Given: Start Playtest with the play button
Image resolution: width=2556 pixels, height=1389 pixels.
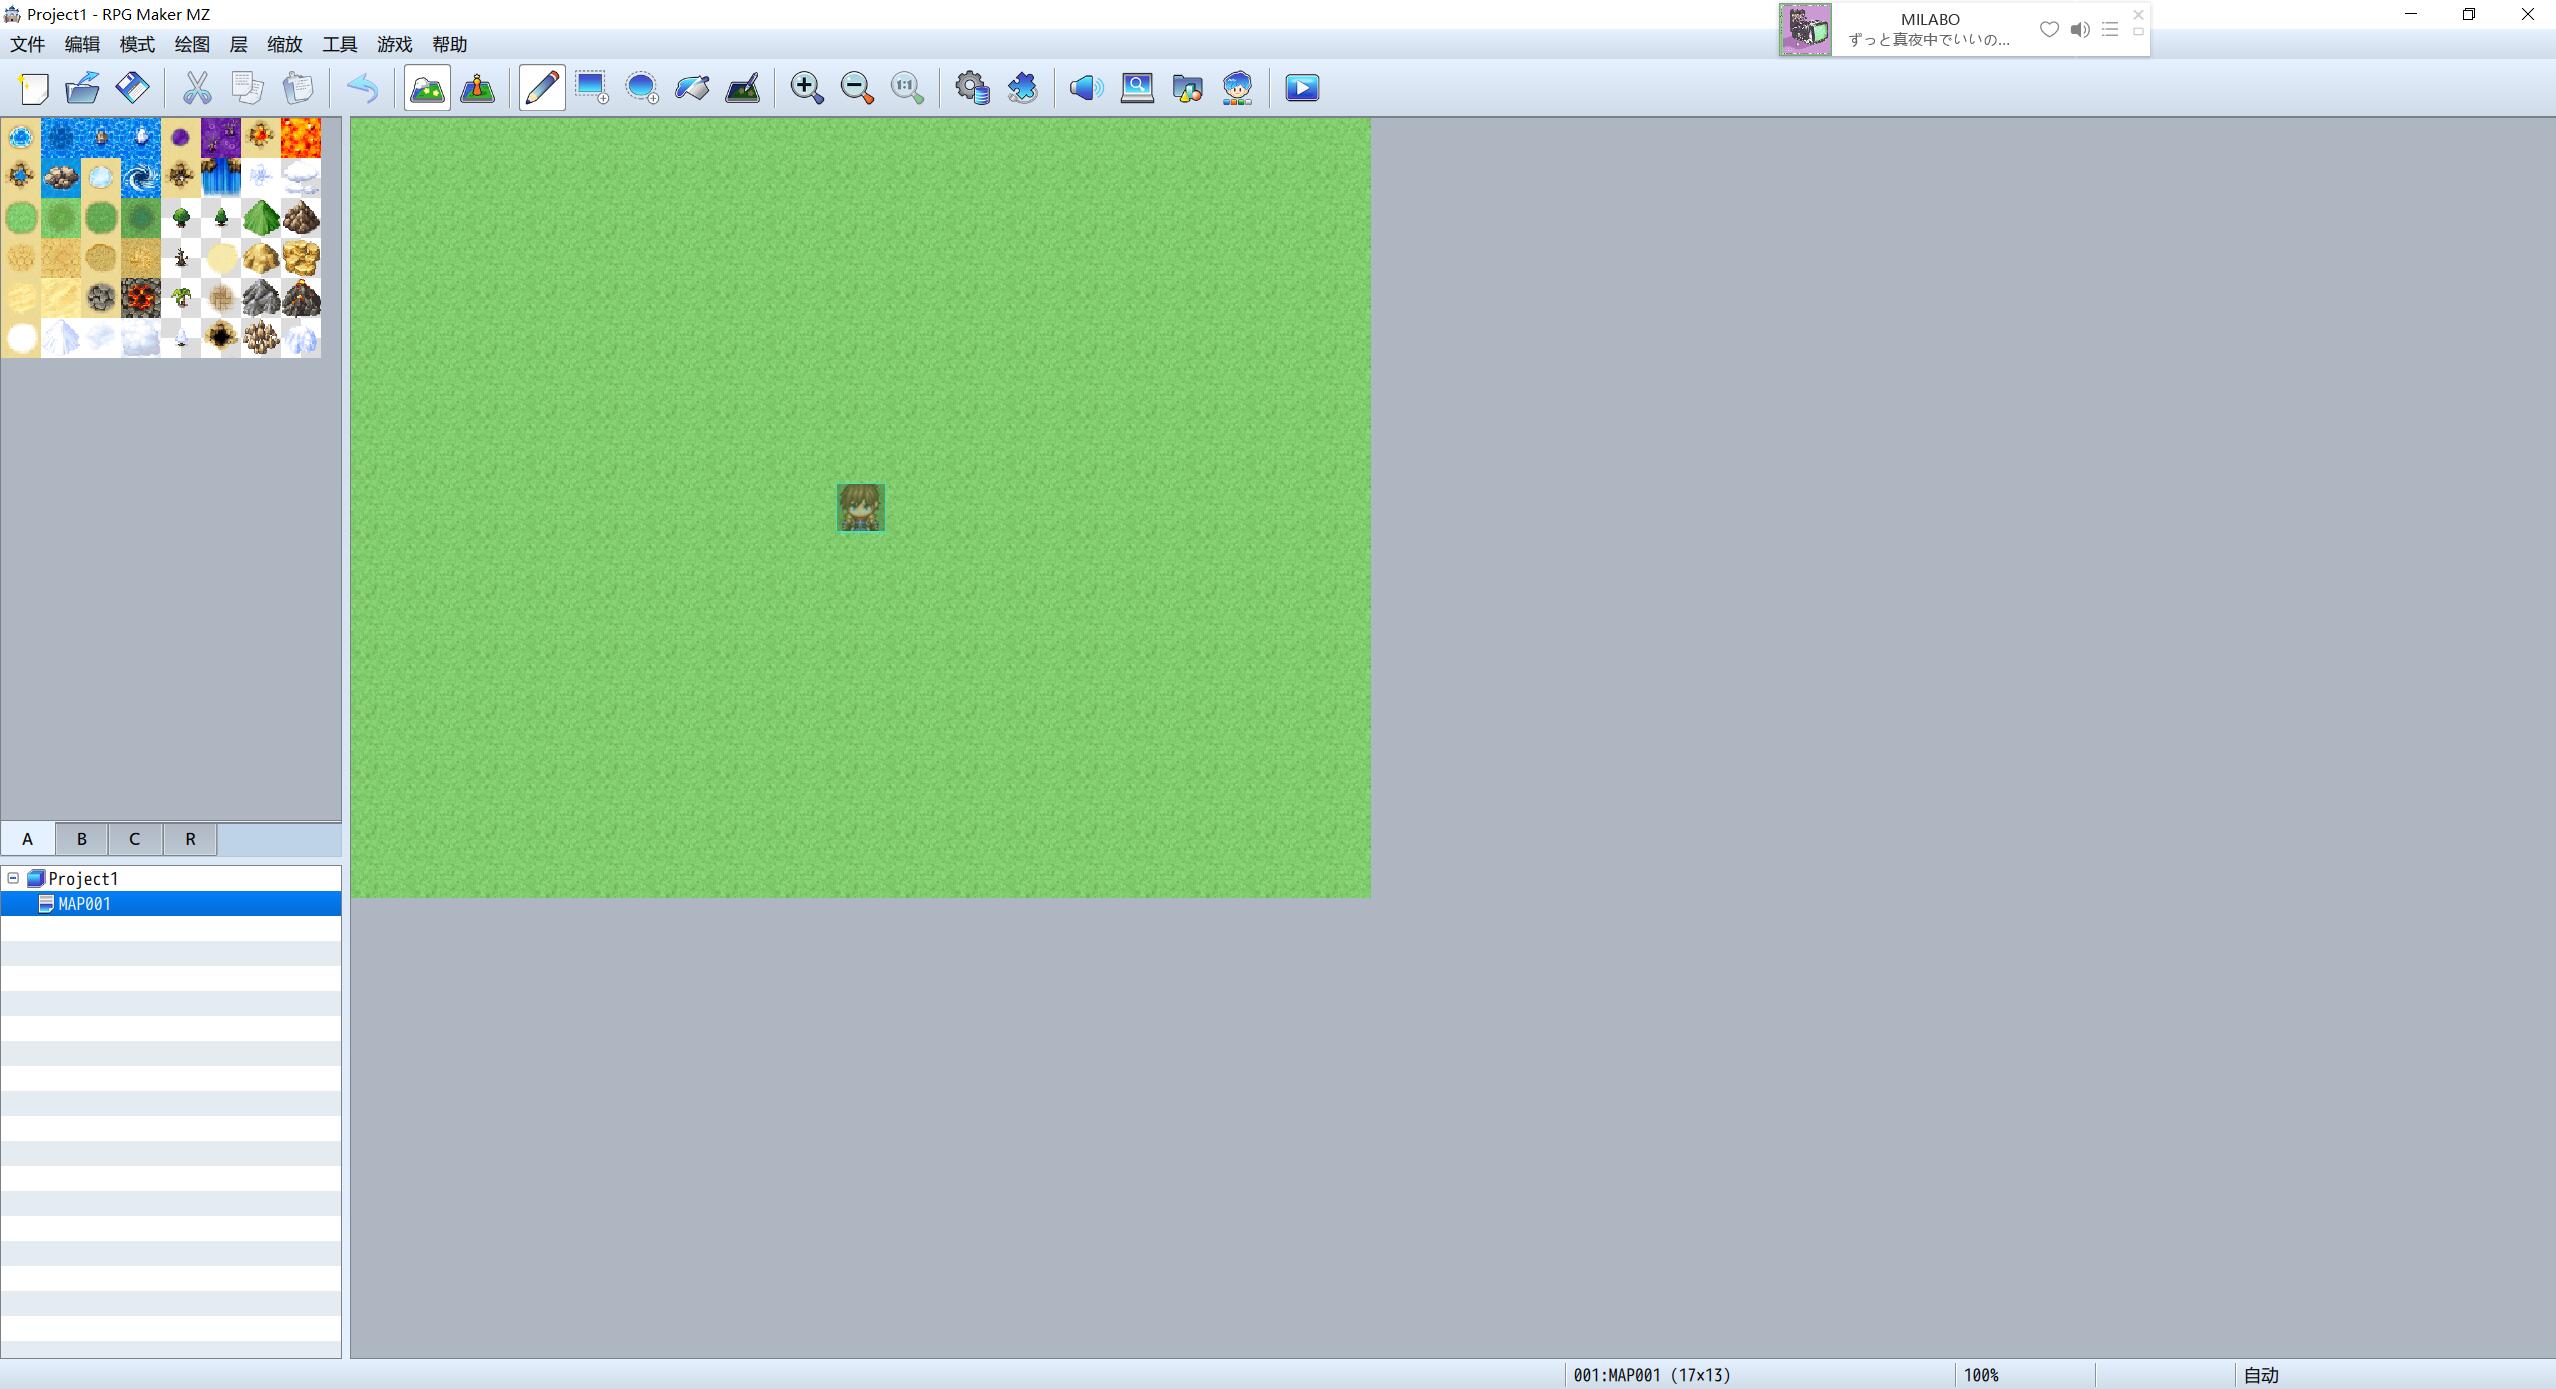Looking at the screenshot, I should 1302,88.
